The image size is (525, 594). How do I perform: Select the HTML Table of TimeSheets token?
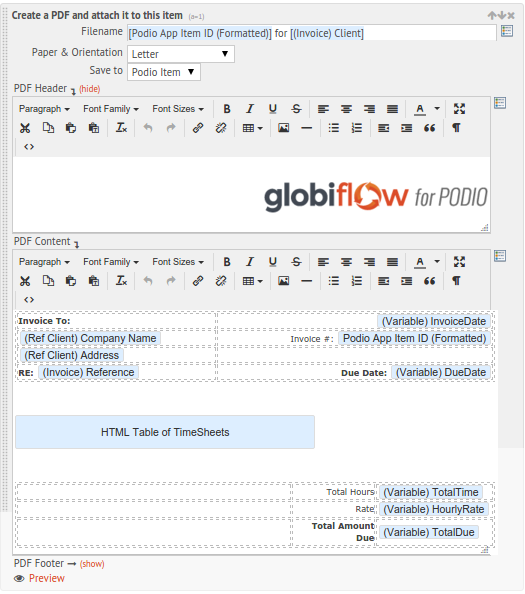165,432
